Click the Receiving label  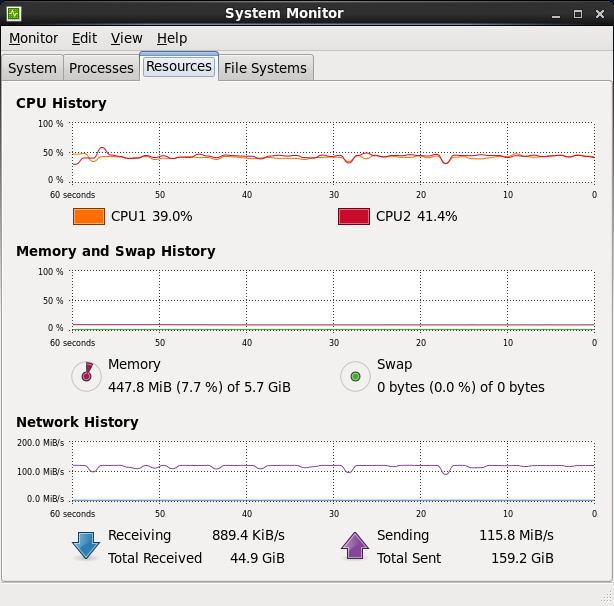pos(139,535)
